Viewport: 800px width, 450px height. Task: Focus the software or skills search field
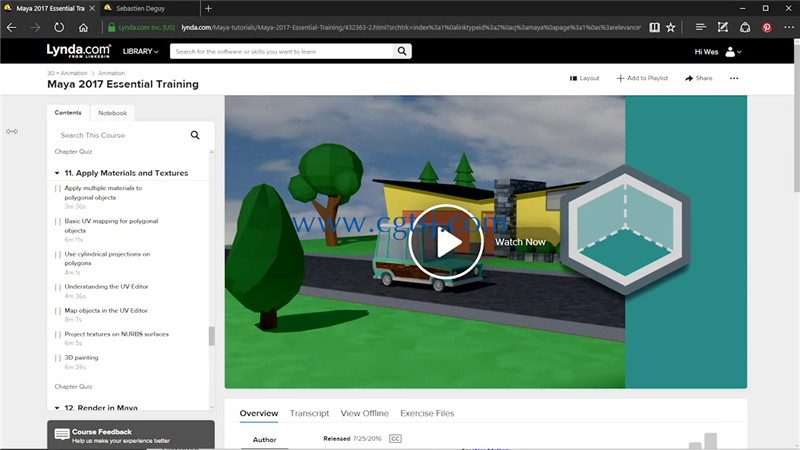pos(282,51)
